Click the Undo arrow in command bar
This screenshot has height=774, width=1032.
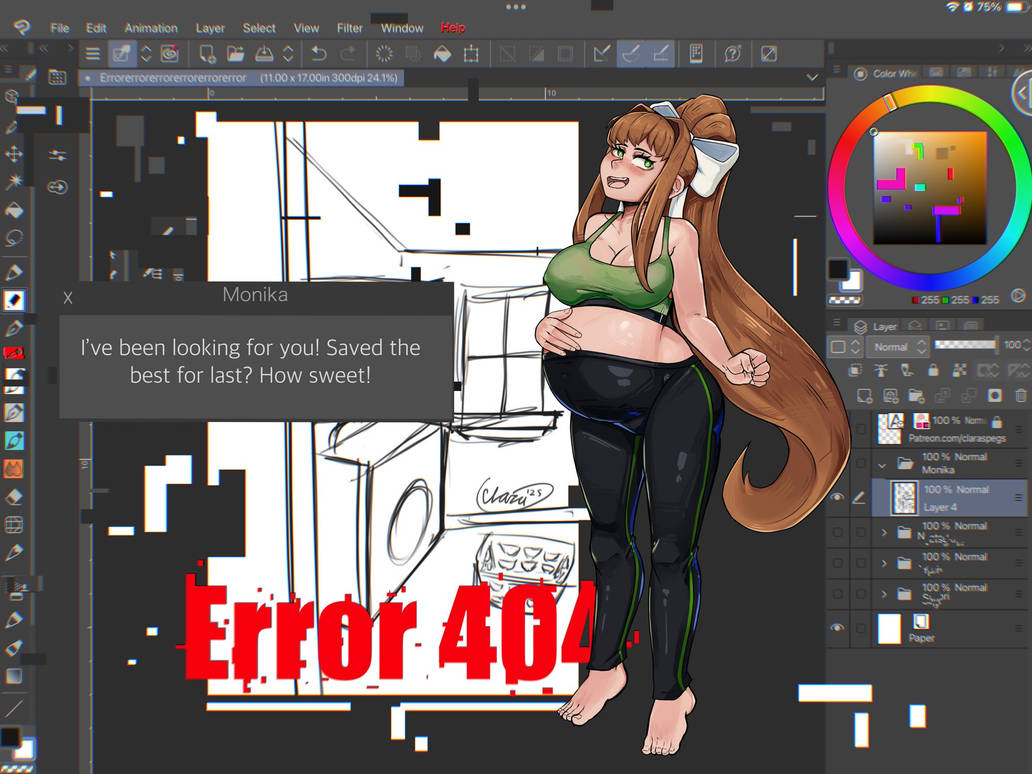coord(318,54)
